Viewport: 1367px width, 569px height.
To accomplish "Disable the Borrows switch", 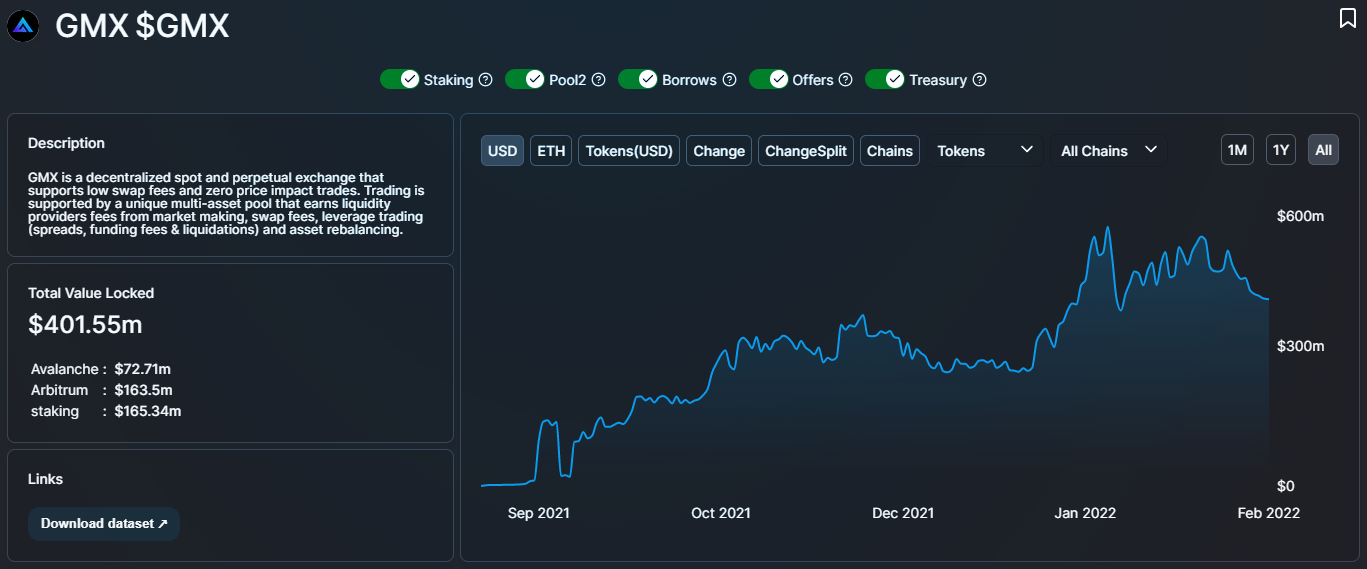I will [x=637, y=79].
